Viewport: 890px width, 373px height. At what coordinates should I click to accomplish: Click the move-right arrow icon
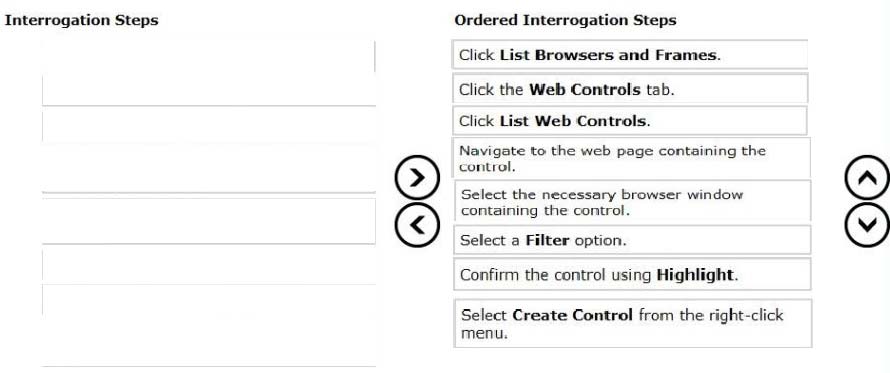[417, 179]
